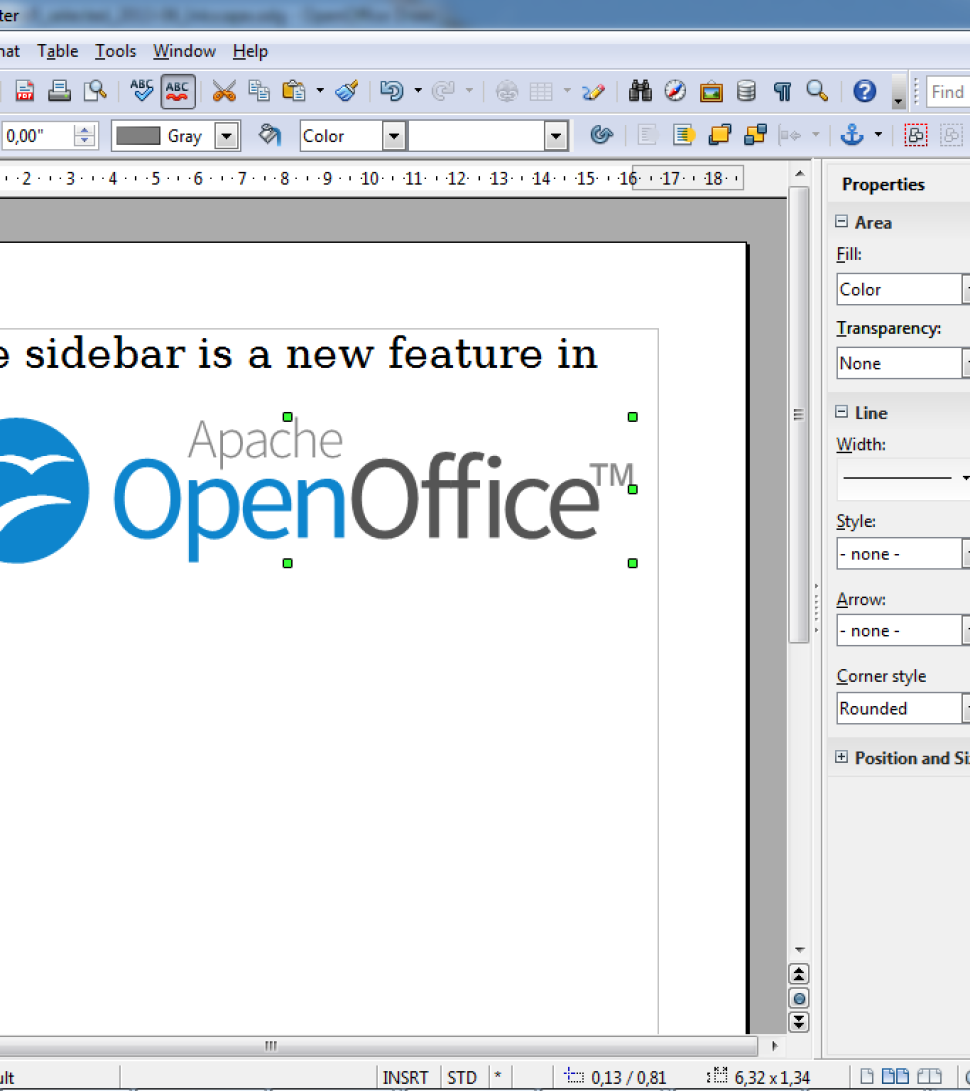Toggle STD selection mode in status bar
This screenshot has height=1091, width=970.
coord(462,1077)
